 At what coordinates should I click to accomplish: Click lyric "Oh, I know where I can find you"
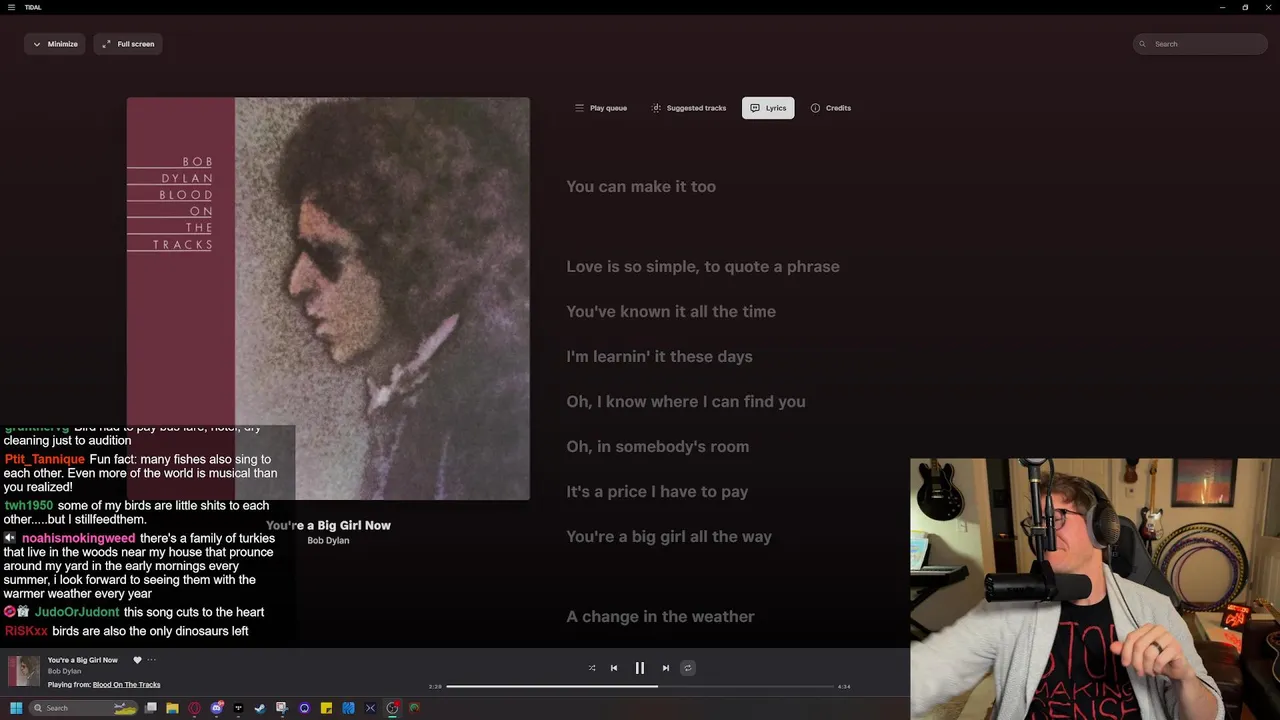point(686,401)
